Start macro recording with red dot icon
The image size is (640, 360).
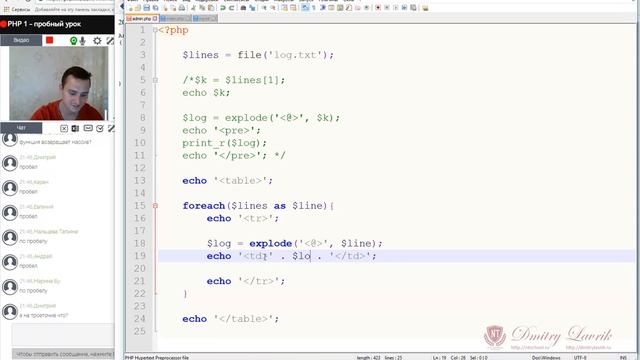pos(378,8)
